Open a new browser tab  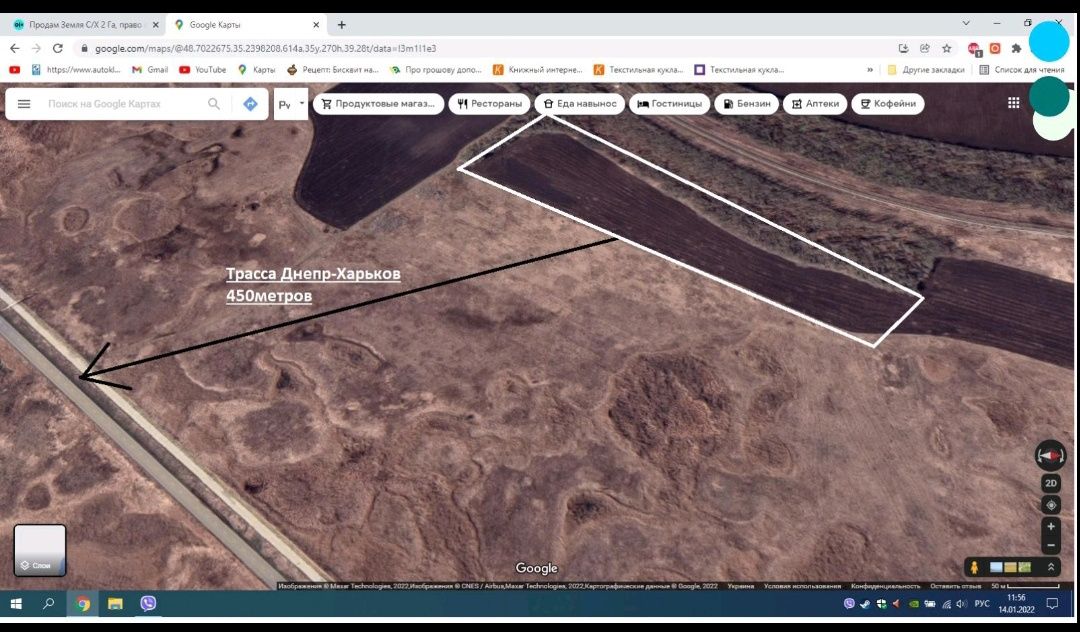(342, 25)
